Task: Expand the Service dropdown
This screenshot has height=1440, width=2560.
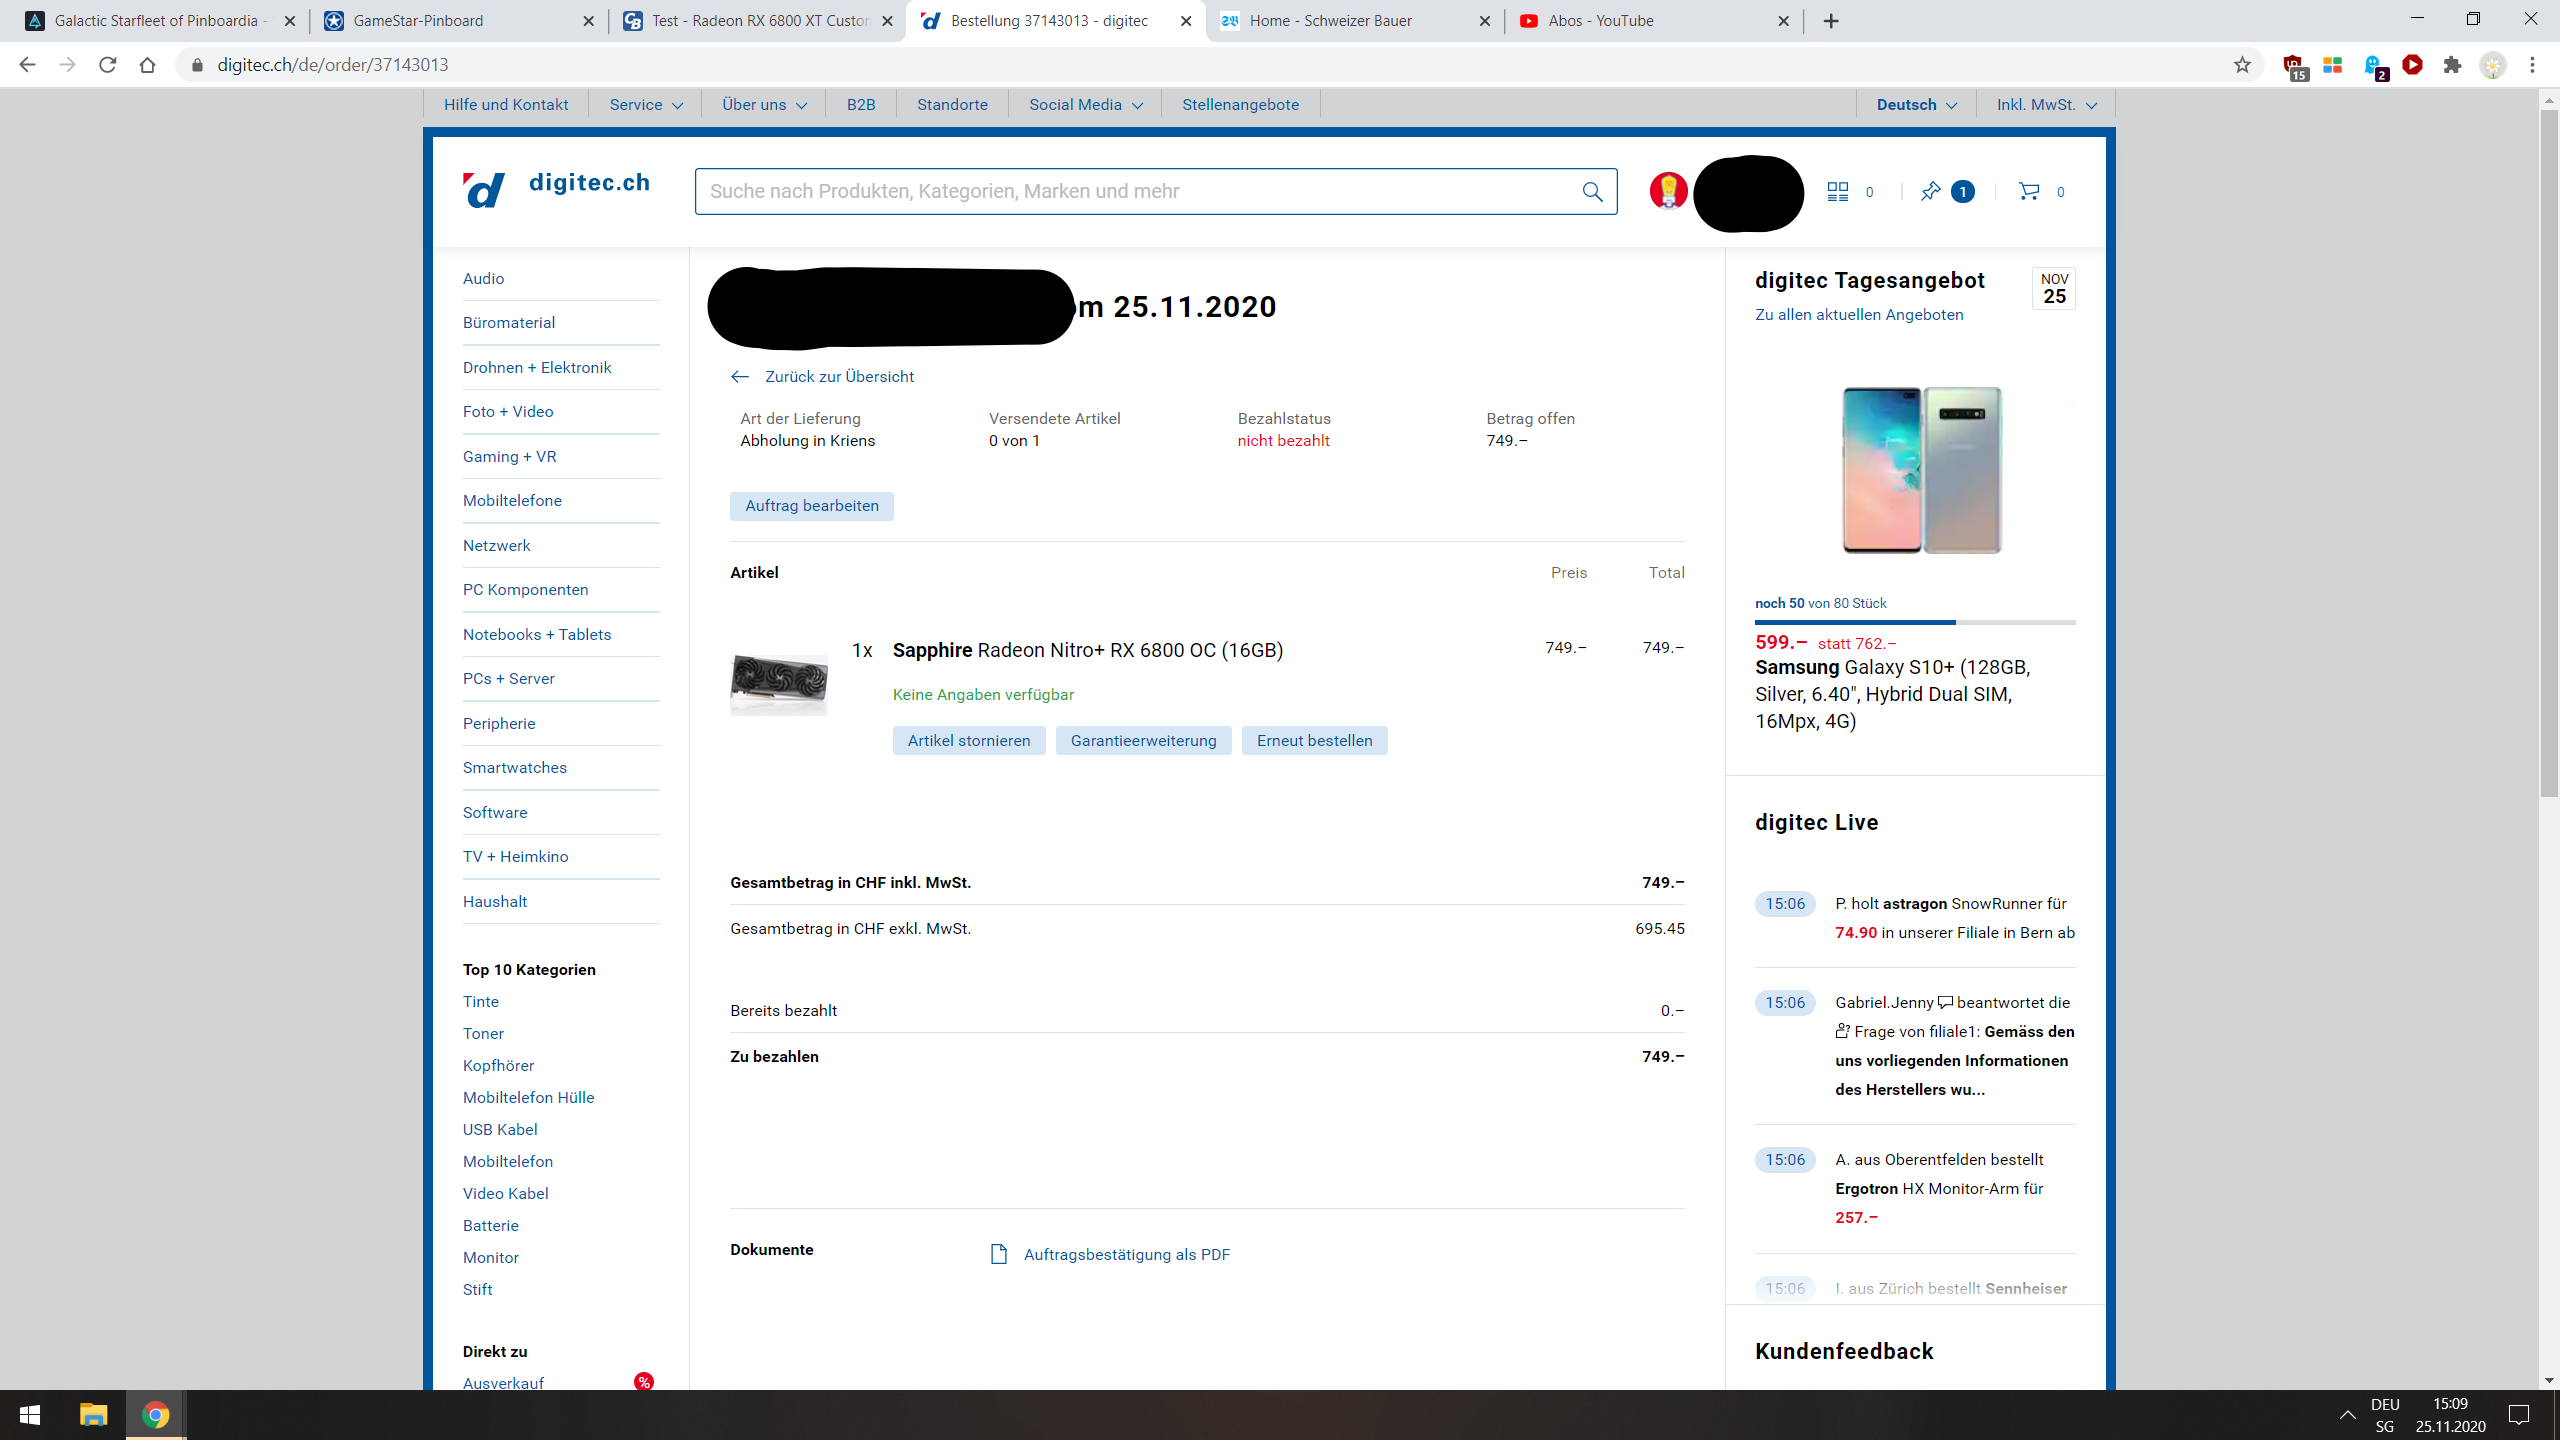Action: (646, 105)
